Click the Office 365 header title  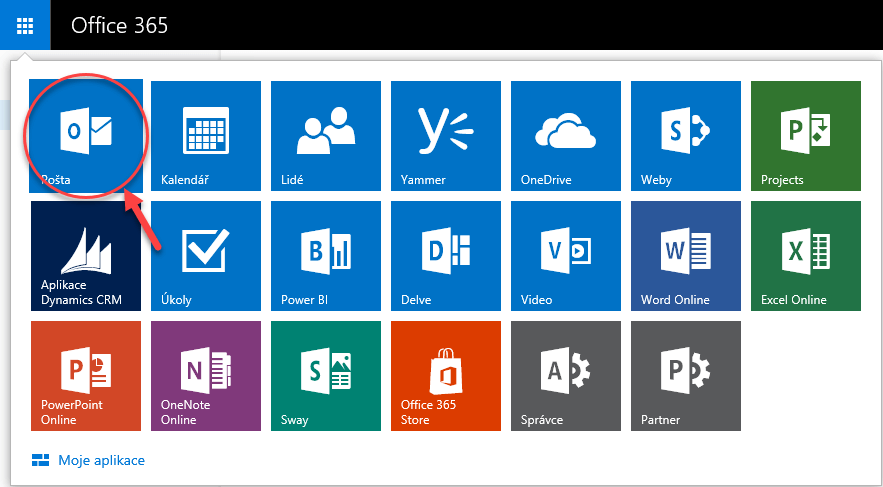pyautogui.click(x=119, y=25)
